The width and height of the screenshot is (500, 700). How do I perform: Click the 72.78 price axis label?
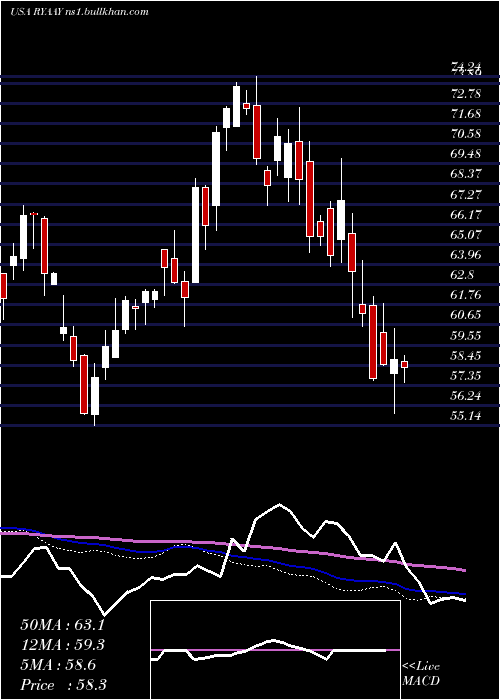(x=467, y=94)
